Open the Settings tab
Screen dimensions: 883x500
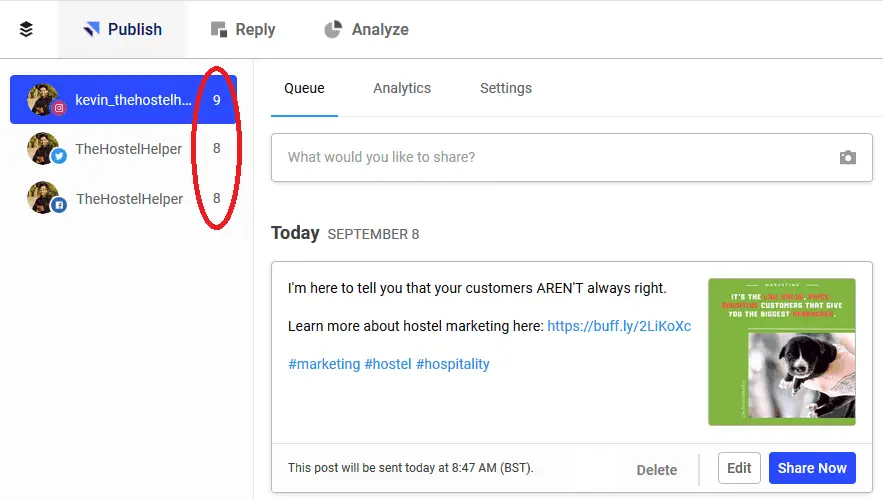click(506, 88)
